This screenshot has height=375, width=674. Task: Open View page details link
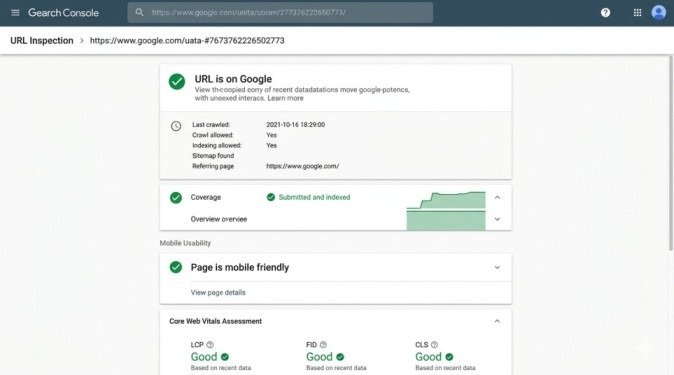(x=218, y=292)
